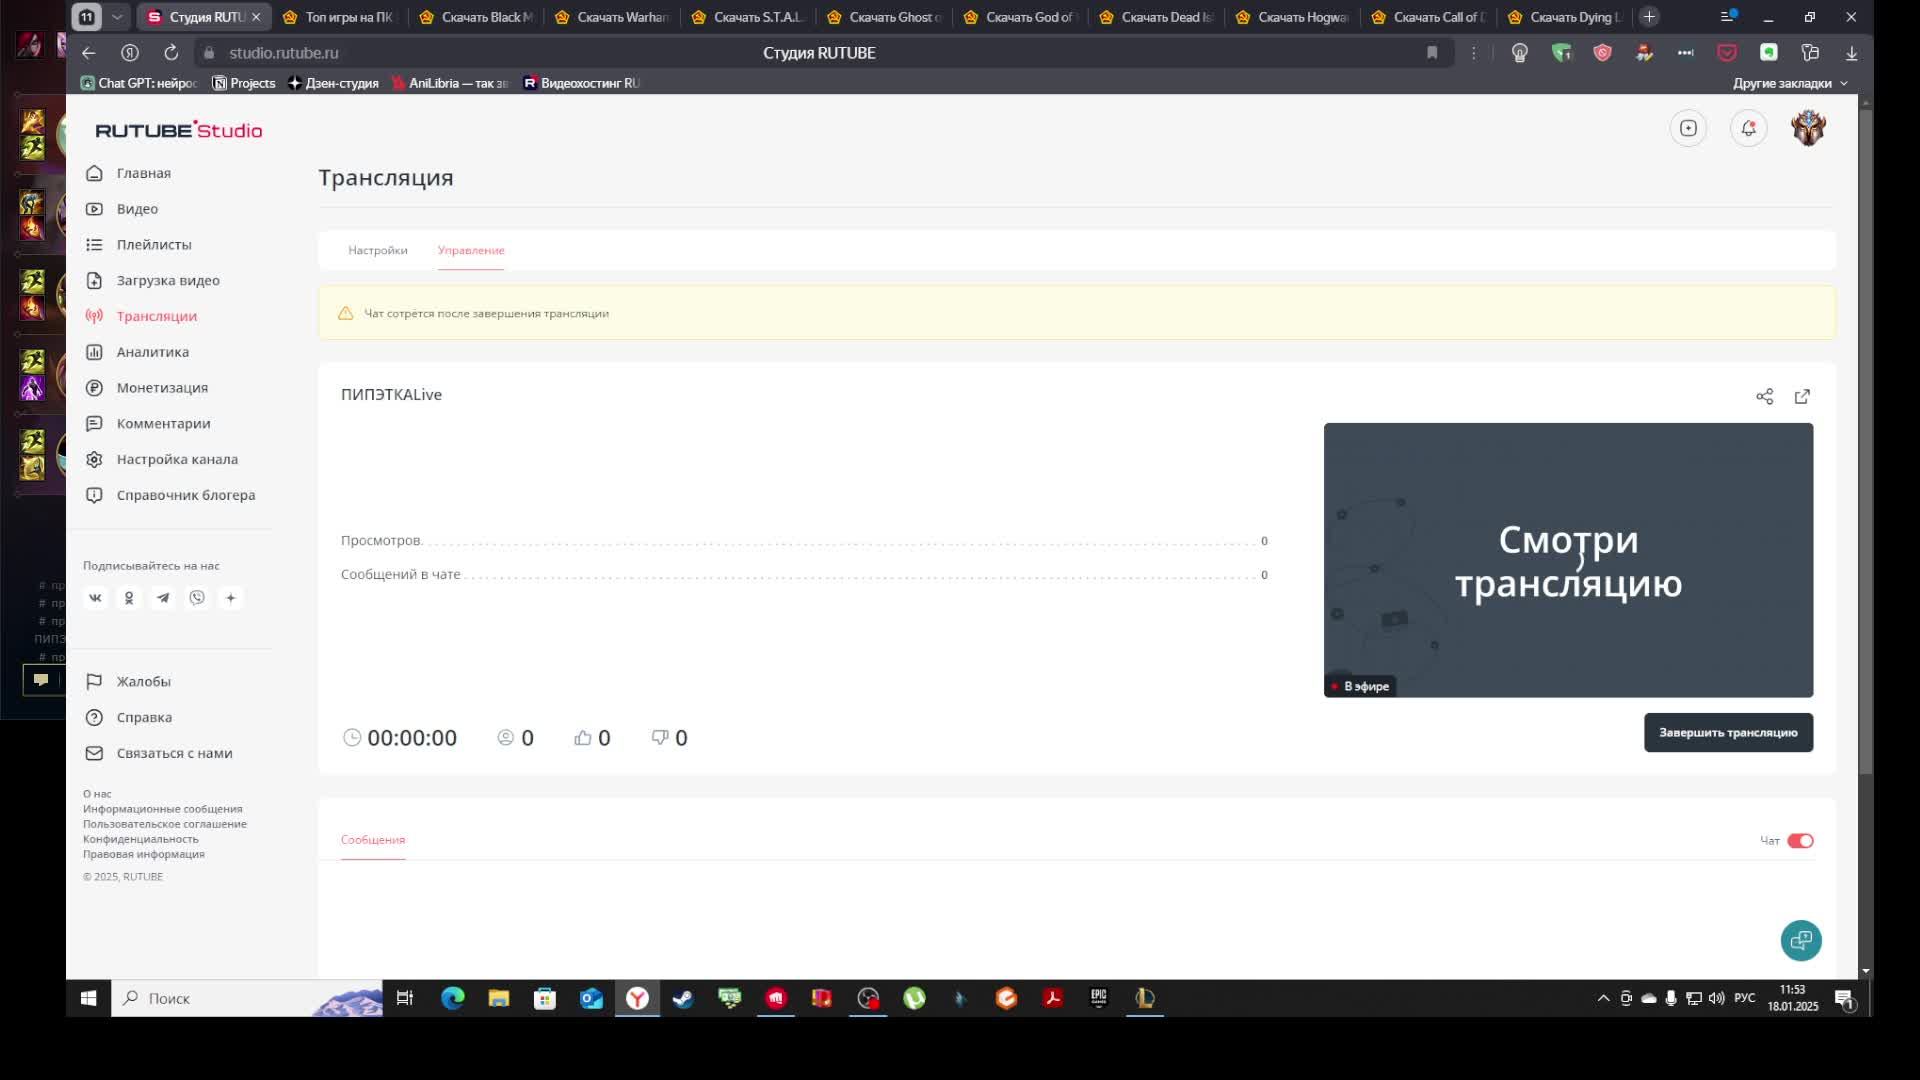Open Правовая информация footer link
The width and height of the screenshot is (1920, 1080).
[144, 854]
